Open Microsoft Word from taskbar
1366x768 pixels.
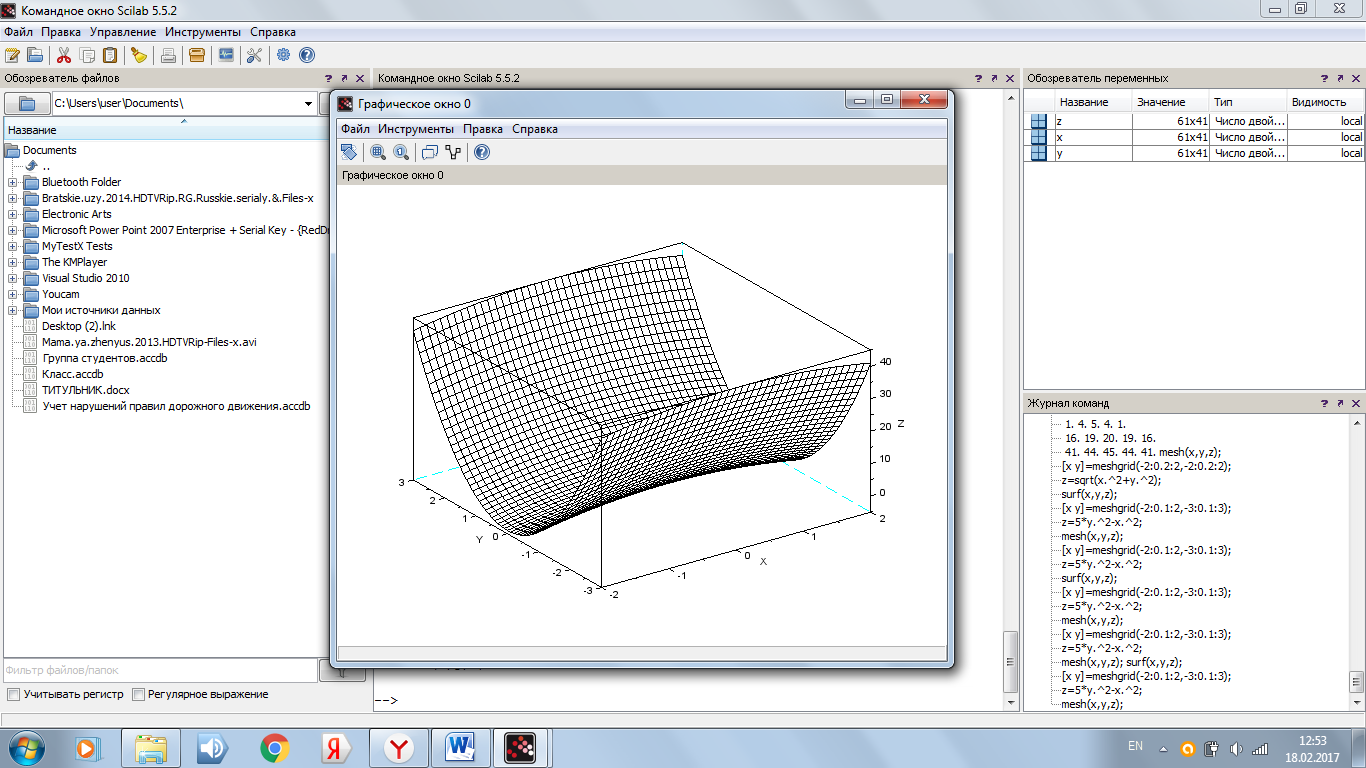pos(461,747)
